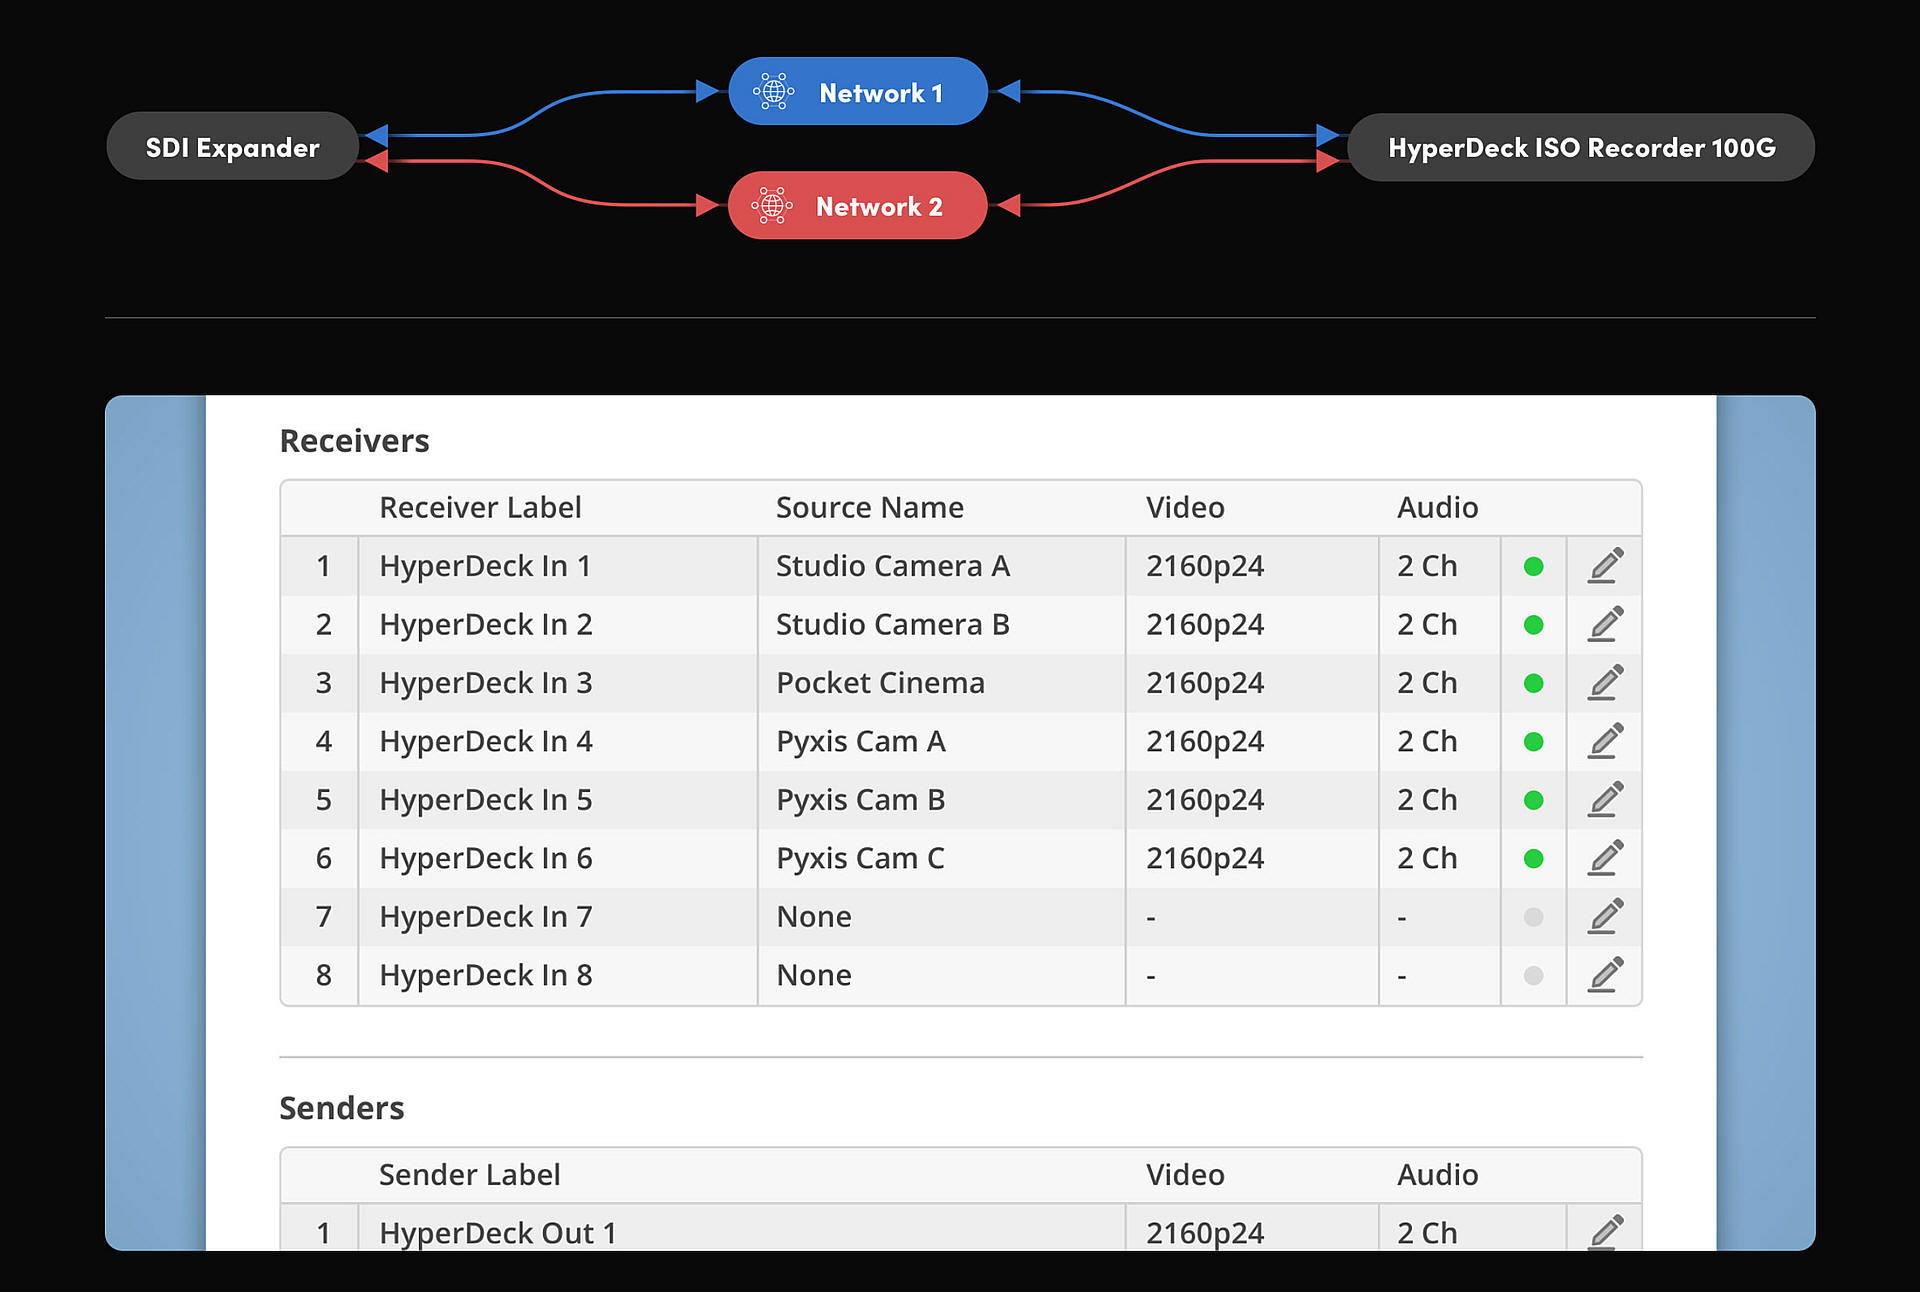This screenshot has width=1920, height=1292.
Task: Click the Receivers section heading
Action: click(354, 441)
